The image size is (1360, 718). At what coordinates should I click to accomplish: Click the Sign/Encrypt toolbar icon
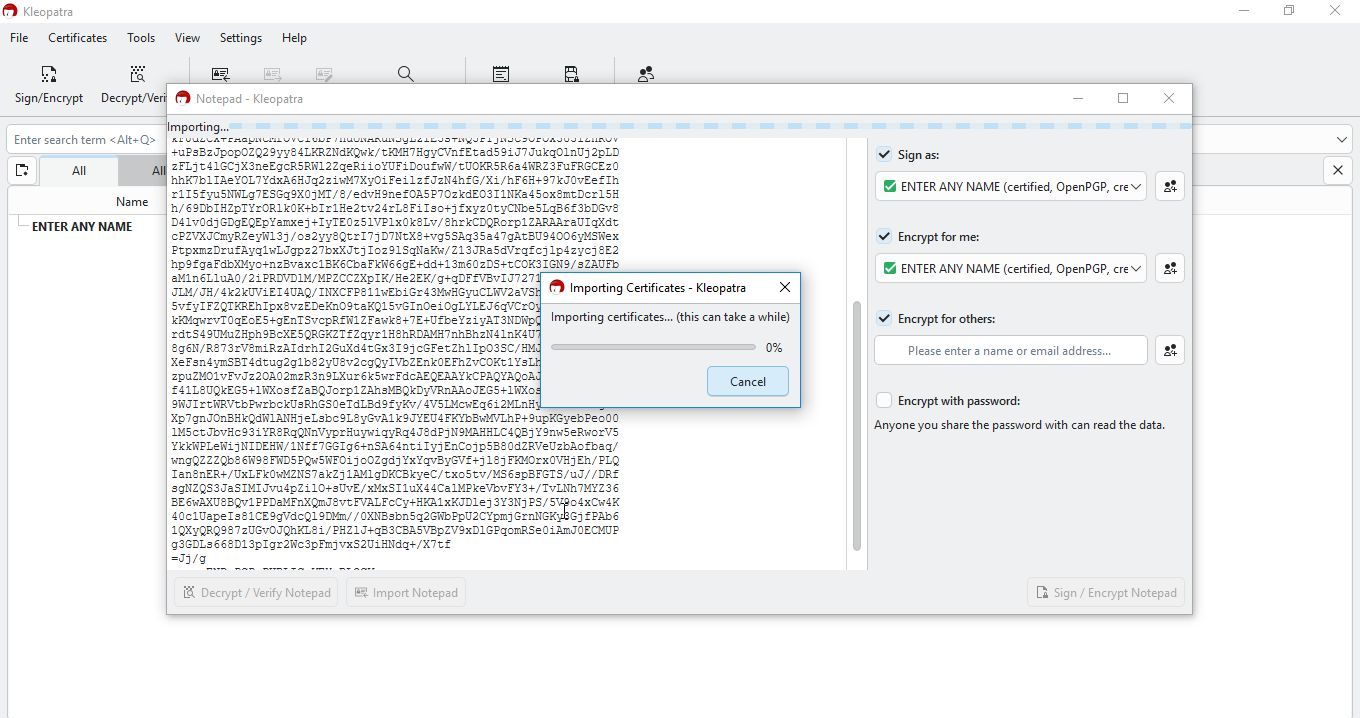(48, 74)
